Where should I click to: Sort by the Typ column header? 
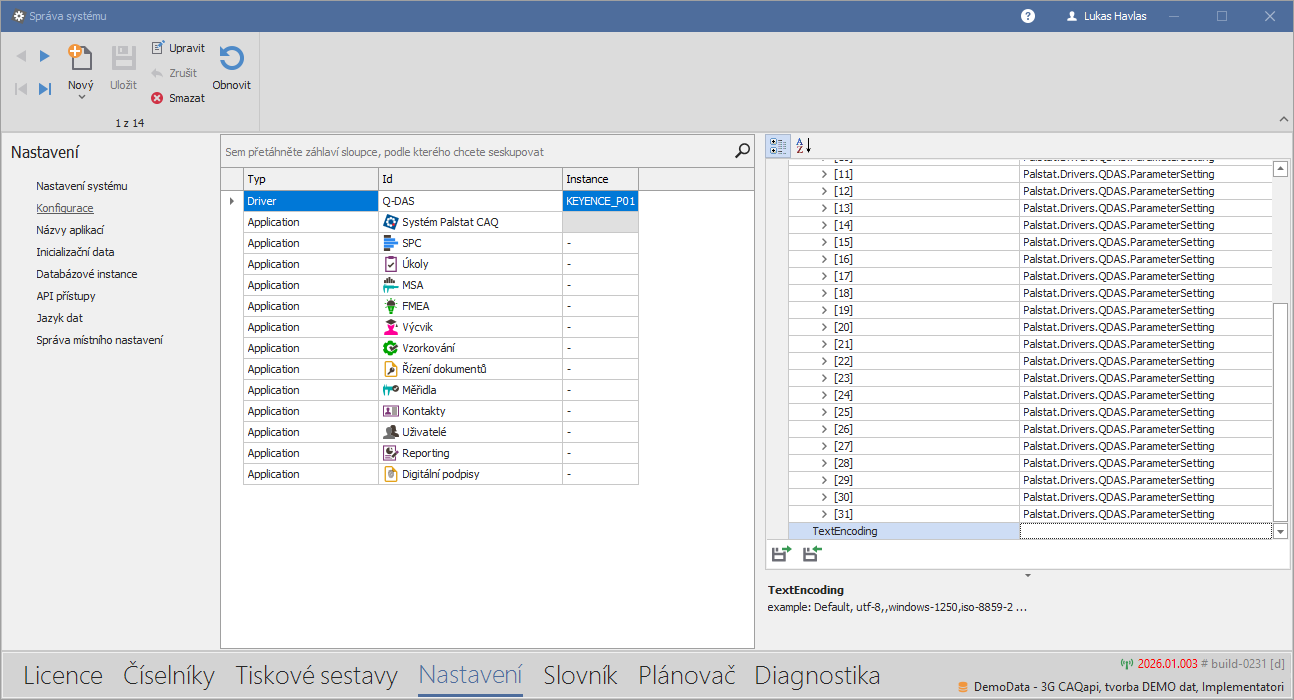click(x=311, y=179)
